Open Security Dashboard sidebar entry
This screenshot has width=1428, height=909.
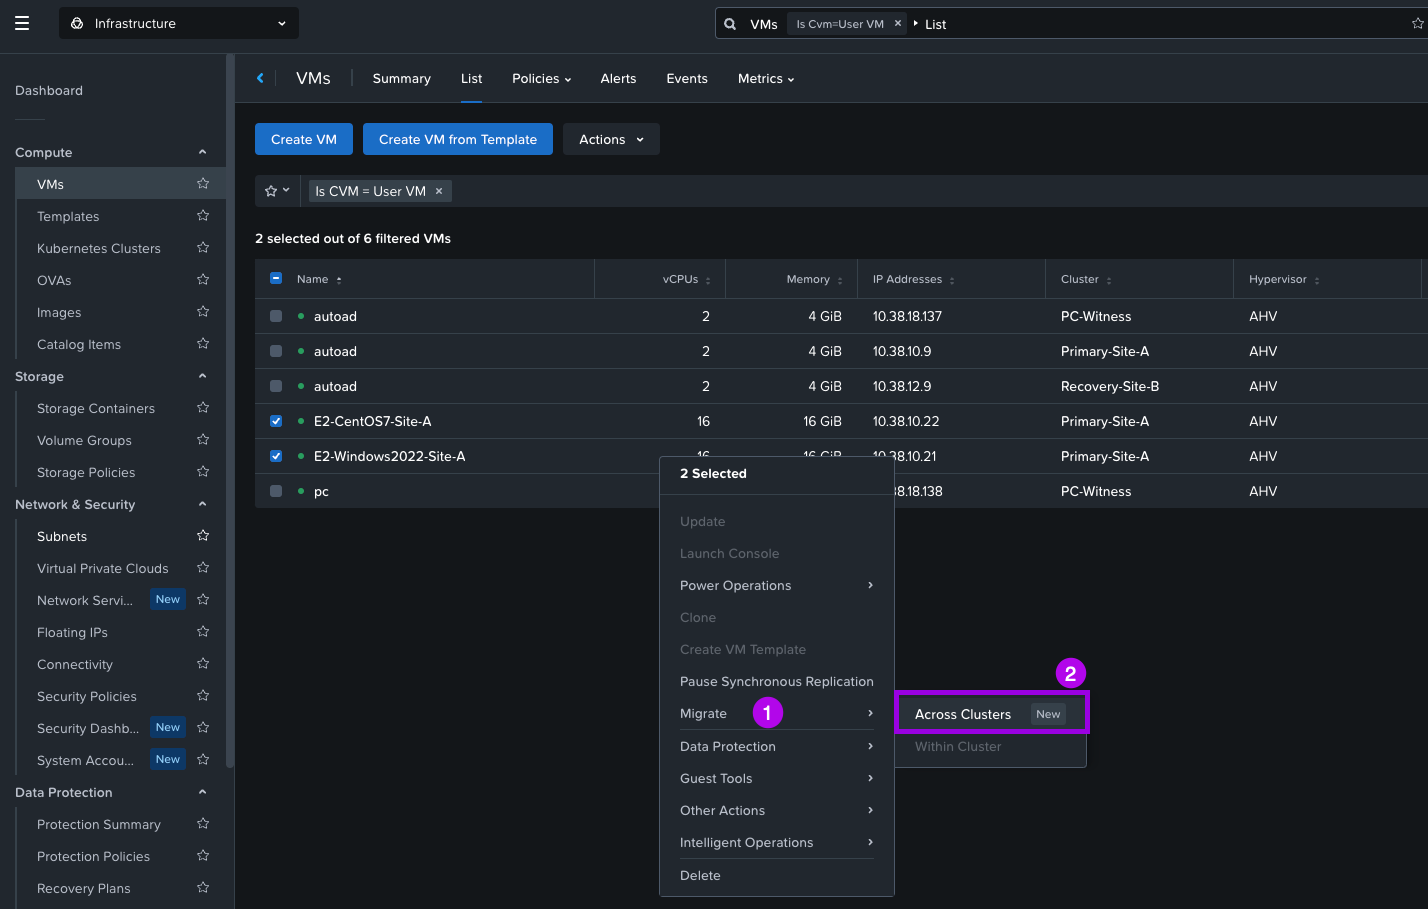88,728
